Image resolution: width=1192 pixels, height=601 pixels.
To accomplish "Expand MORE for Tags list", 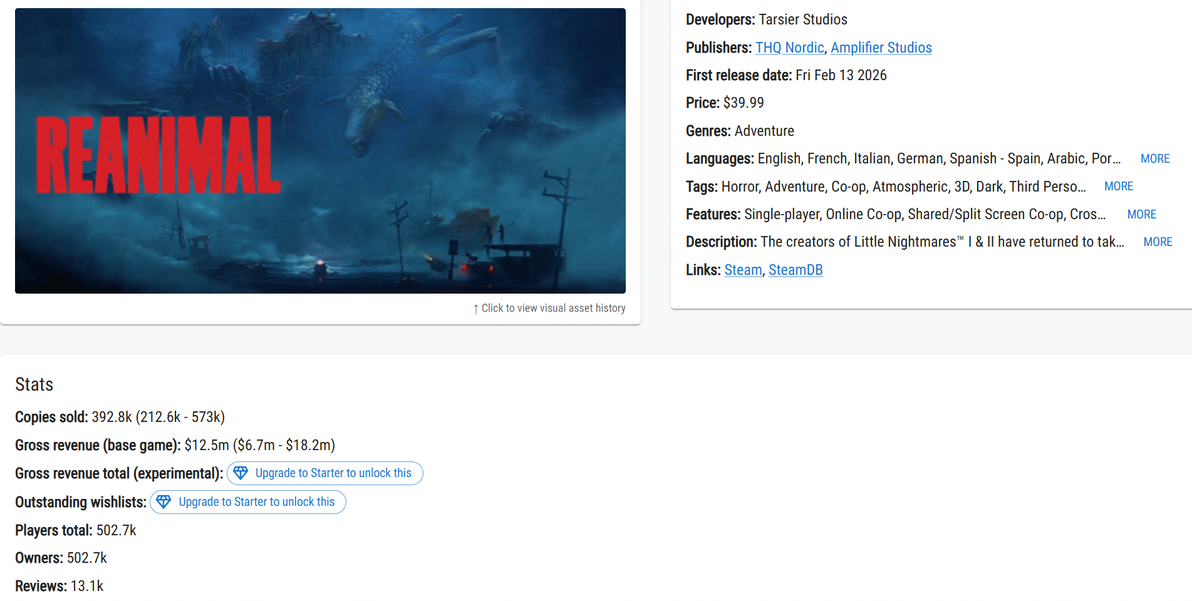I will (x=1118, y=186).
